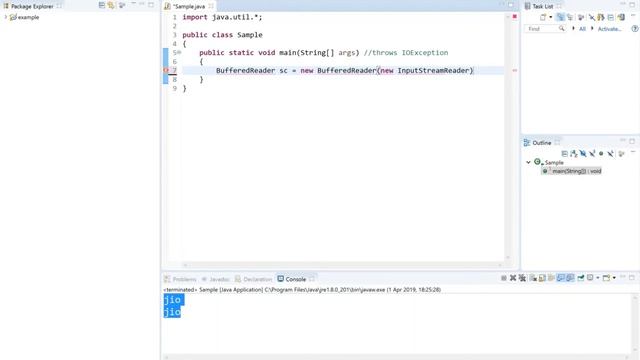Toggle hide completed tasks in Task List

(x=591, y=17)
